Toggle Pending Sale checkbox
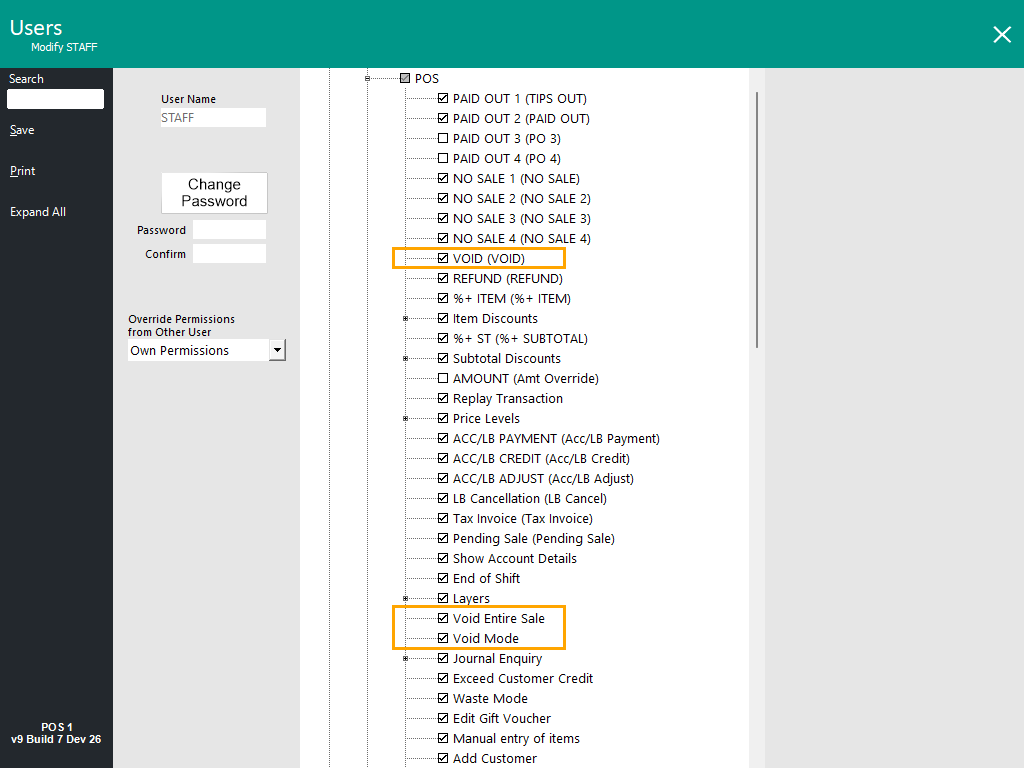Viewport: 1024px width, 768px height. point(443,538)
